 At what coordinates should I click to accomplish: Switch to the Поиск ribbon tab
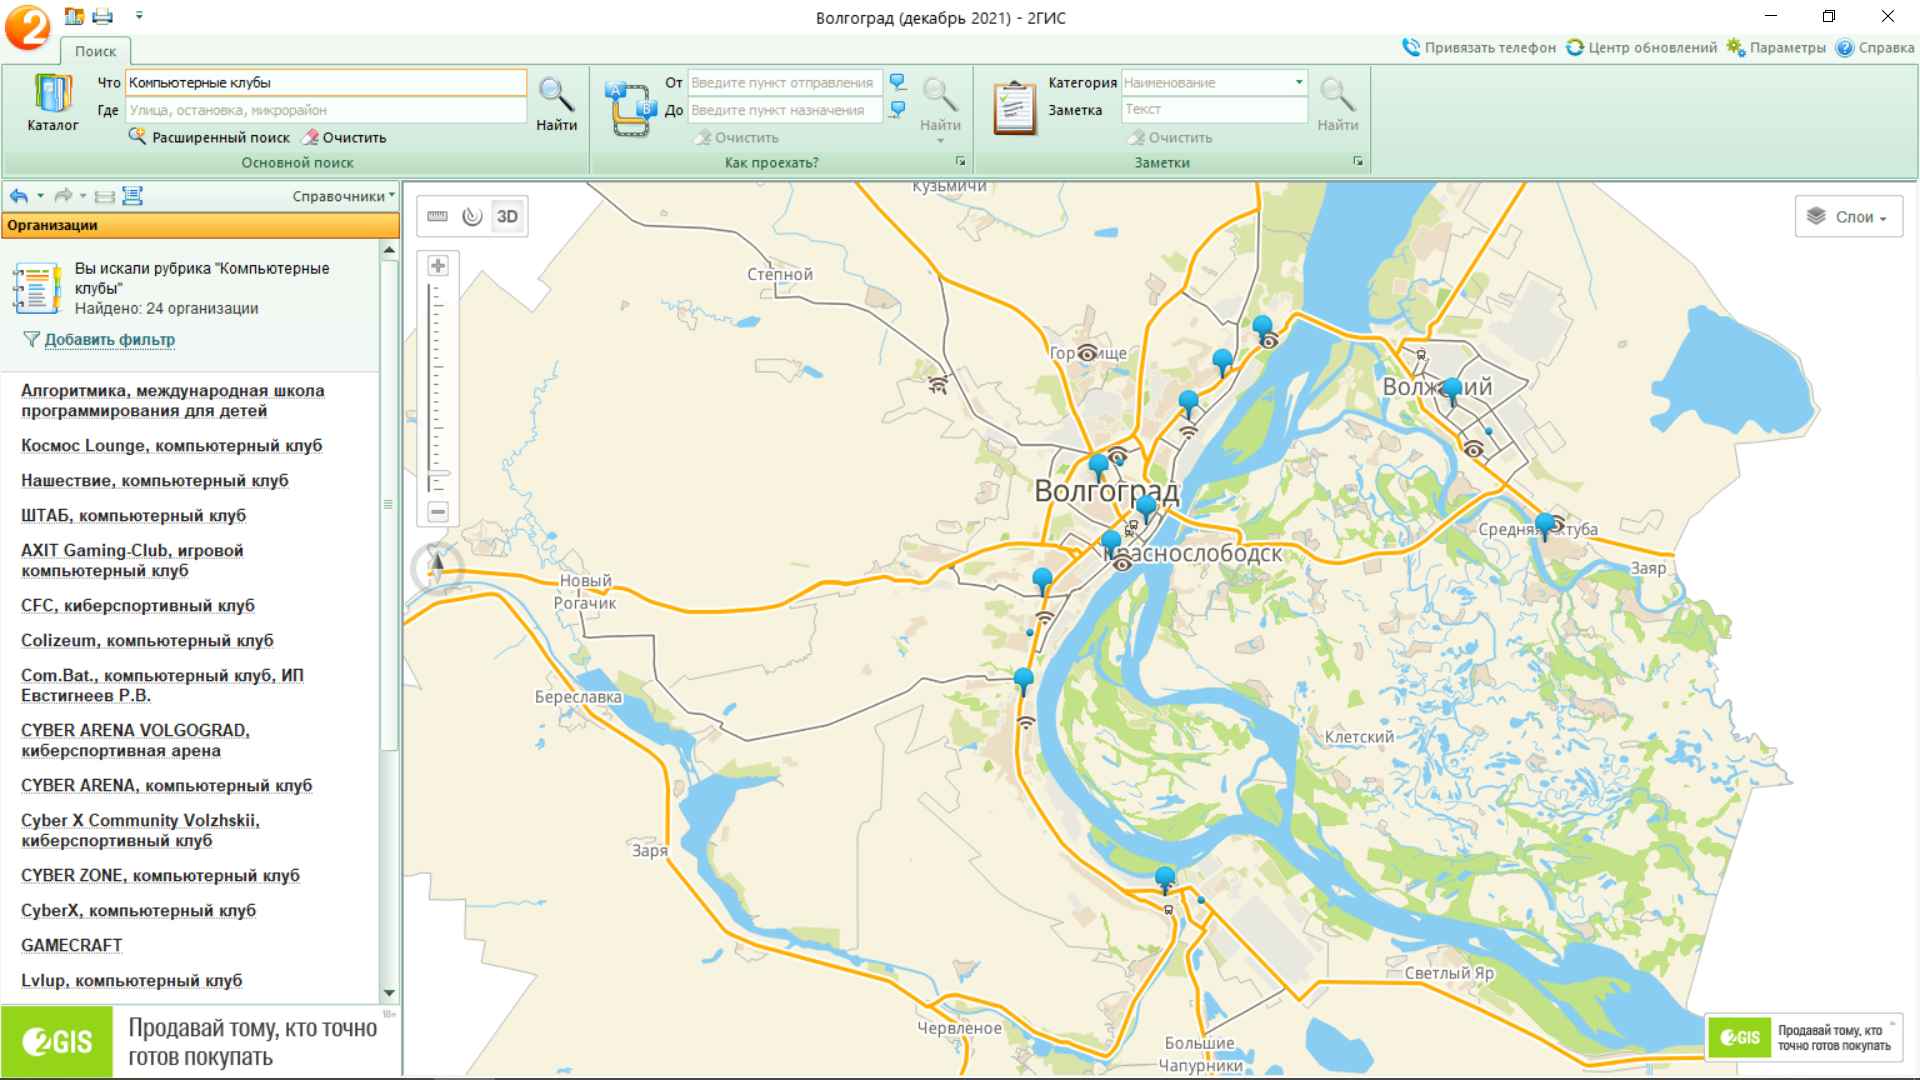click(95, 51)
